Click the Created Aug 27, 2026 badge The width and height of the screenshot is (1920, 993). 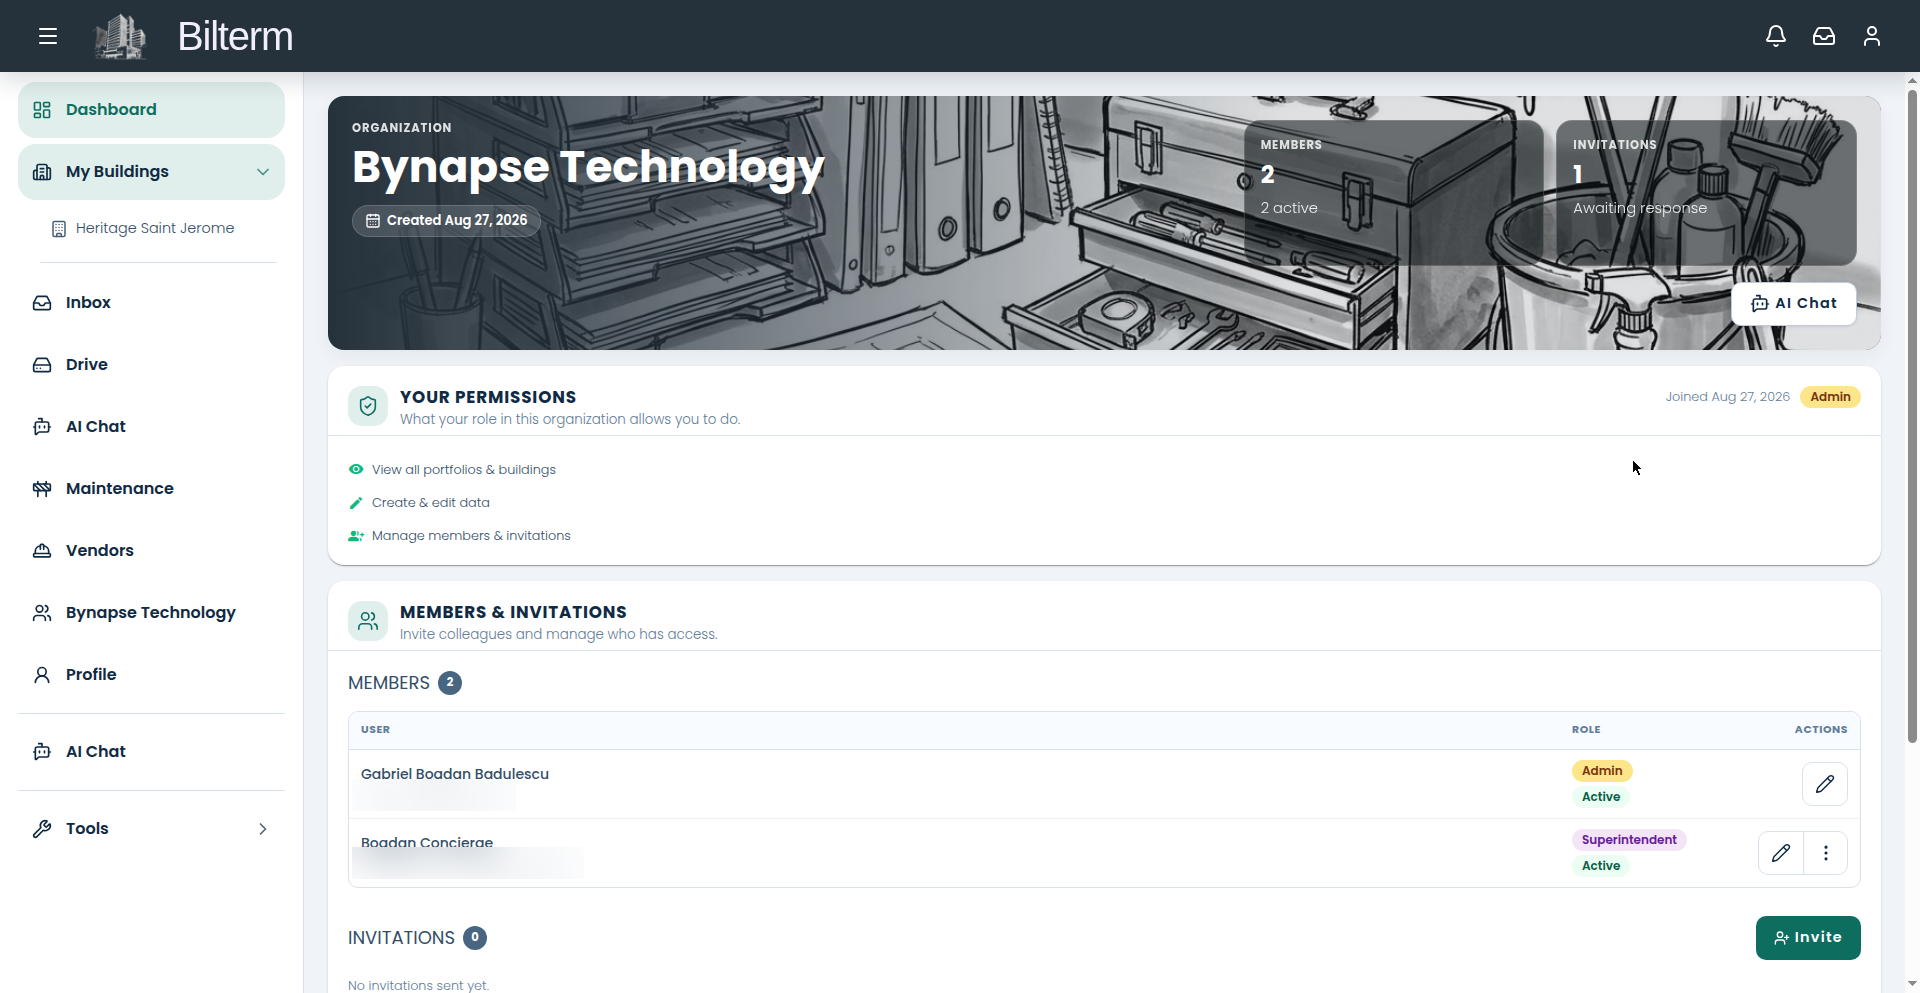(446, 220)
